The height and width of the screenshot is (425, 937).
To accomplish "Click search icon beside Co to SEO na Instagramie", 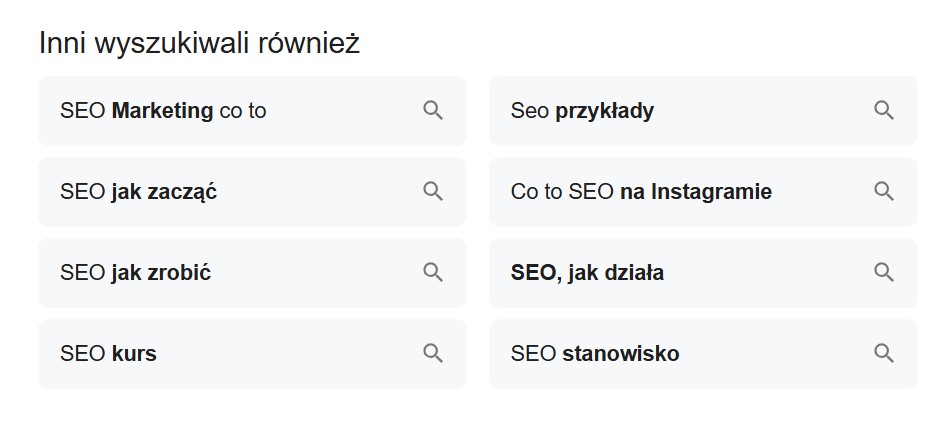I will point(884,191).
